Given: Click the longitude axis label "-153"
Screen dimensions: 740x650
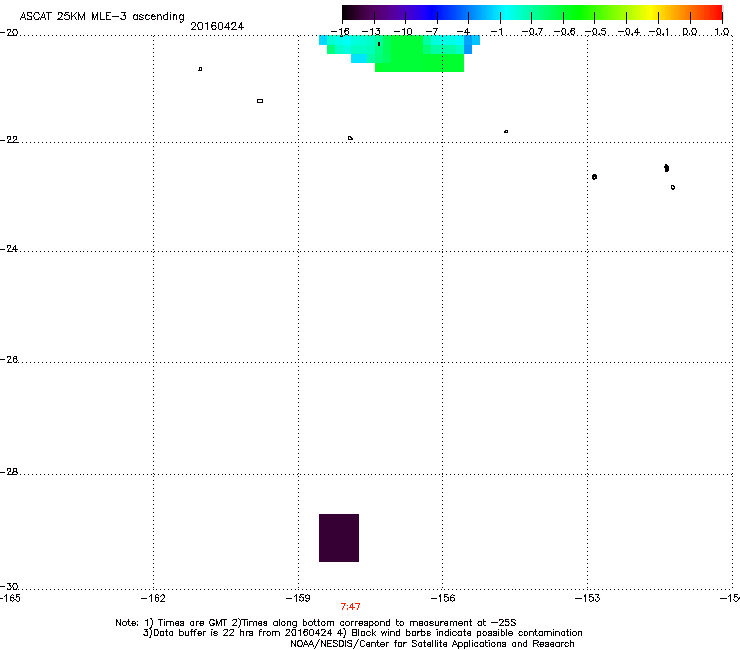Looking at the screenshot, I should tap(588, 599).
